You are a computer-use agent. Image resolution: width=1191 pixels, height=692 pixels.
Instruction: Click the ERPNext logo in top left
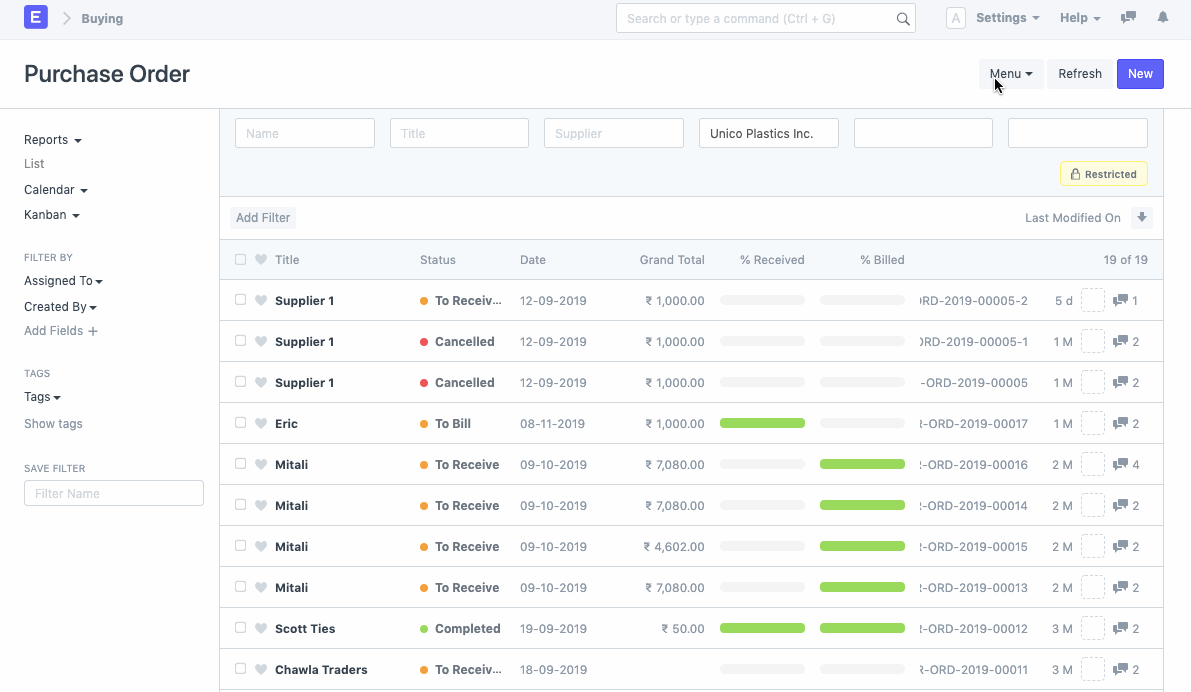coord(35,17)
